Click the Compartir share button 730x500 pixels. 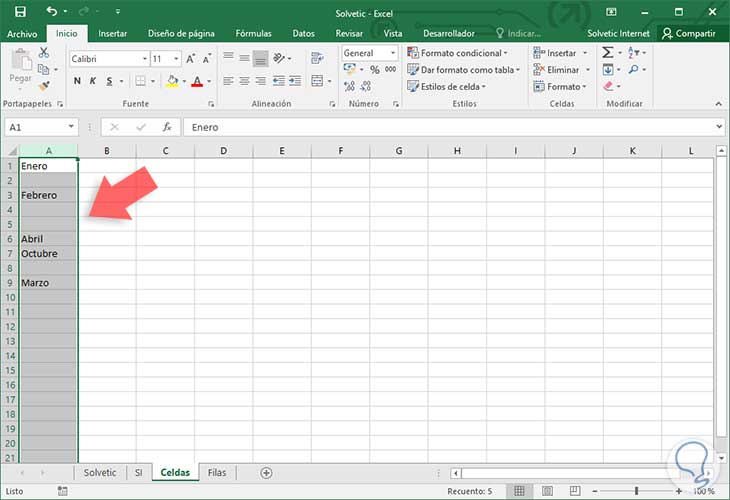tap(689, 34)
